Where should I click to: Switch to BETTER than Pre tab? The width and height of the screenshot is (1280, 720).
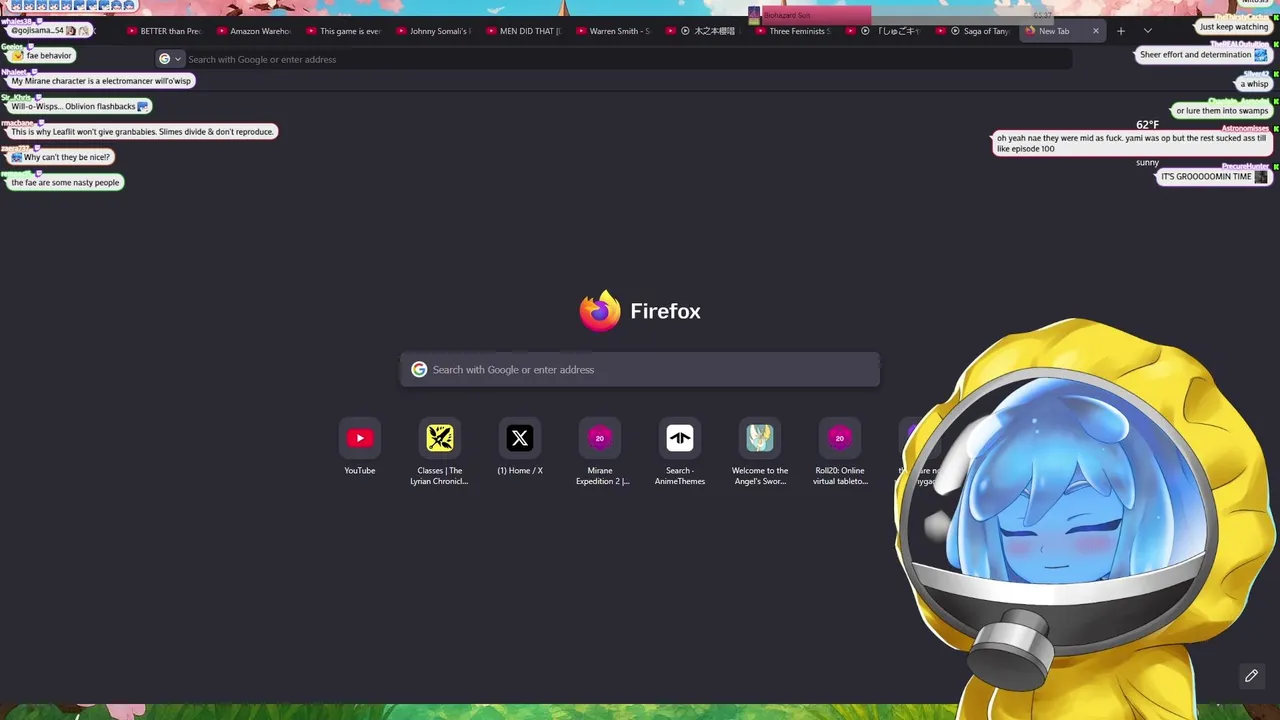[x=164, y=31]
